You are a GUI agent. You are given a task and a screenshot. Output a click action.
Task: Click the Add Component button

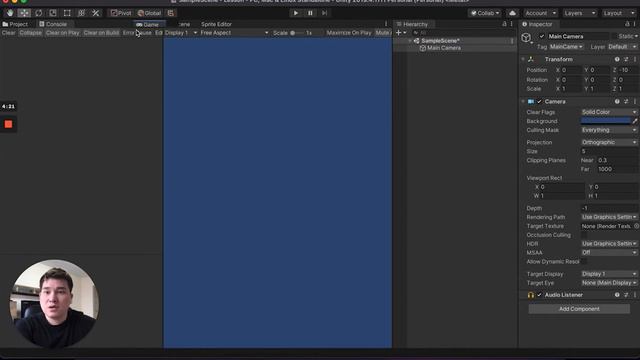click(x=579, y=309)
